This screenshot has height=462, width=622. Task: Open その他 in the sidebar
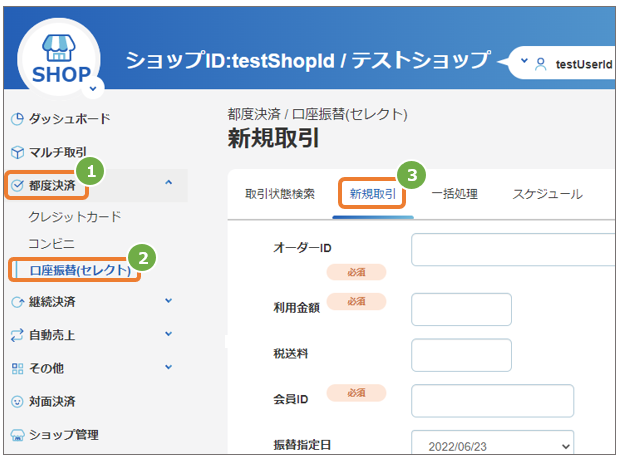[x=46, y=368]
